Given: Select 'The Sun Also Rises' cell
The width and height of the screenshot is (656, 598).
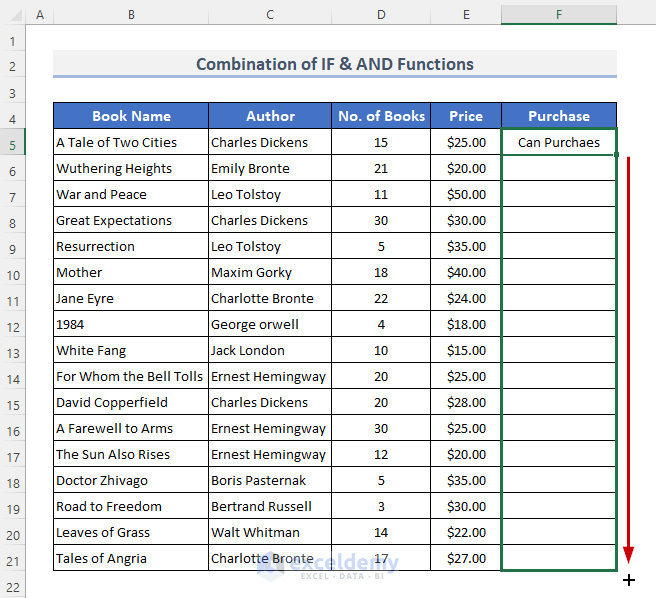Looking at the screenshot, I should [x=131, y=454].
